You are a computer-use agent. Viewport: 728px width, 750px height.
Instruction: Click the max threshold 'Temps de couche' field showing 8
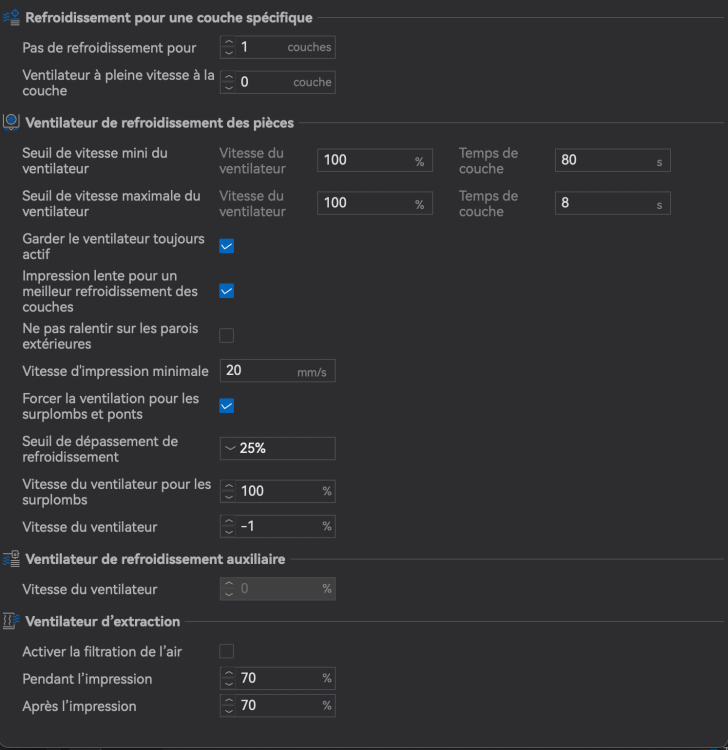coord(603,203)
